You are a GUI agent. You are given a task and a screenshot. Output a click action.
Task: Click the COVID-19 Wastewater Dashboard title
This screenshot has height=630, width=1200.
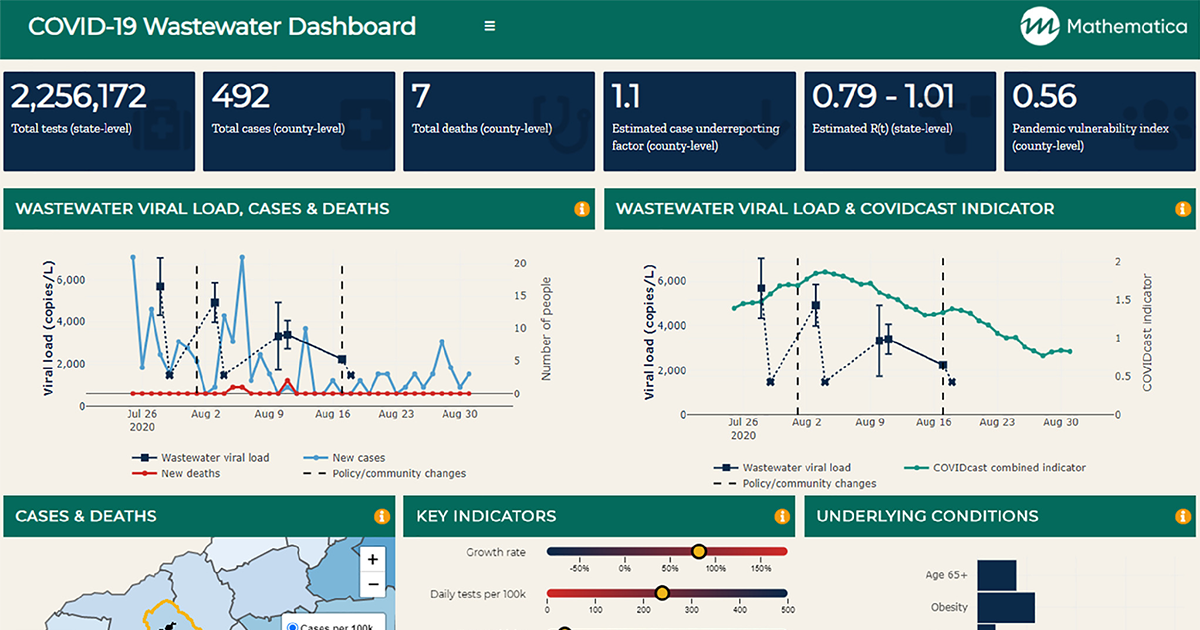tap(222, 26)
